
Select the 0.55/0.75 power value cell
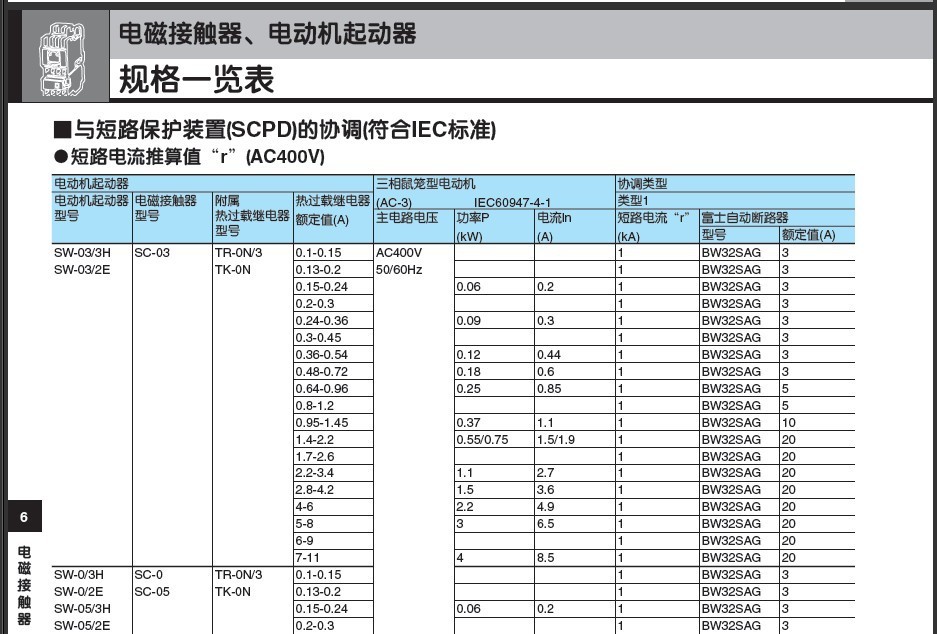pos(482,439)
